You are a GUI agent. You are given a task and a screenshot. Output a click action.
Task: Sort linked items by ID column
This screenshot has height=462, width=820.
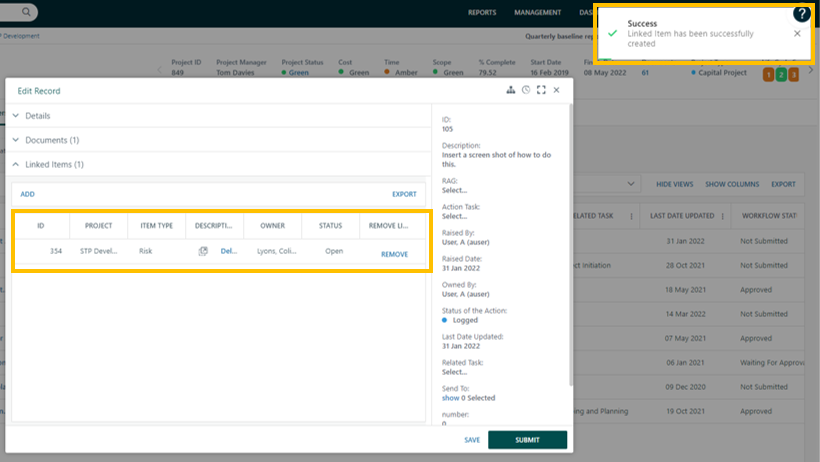[41, 226]
